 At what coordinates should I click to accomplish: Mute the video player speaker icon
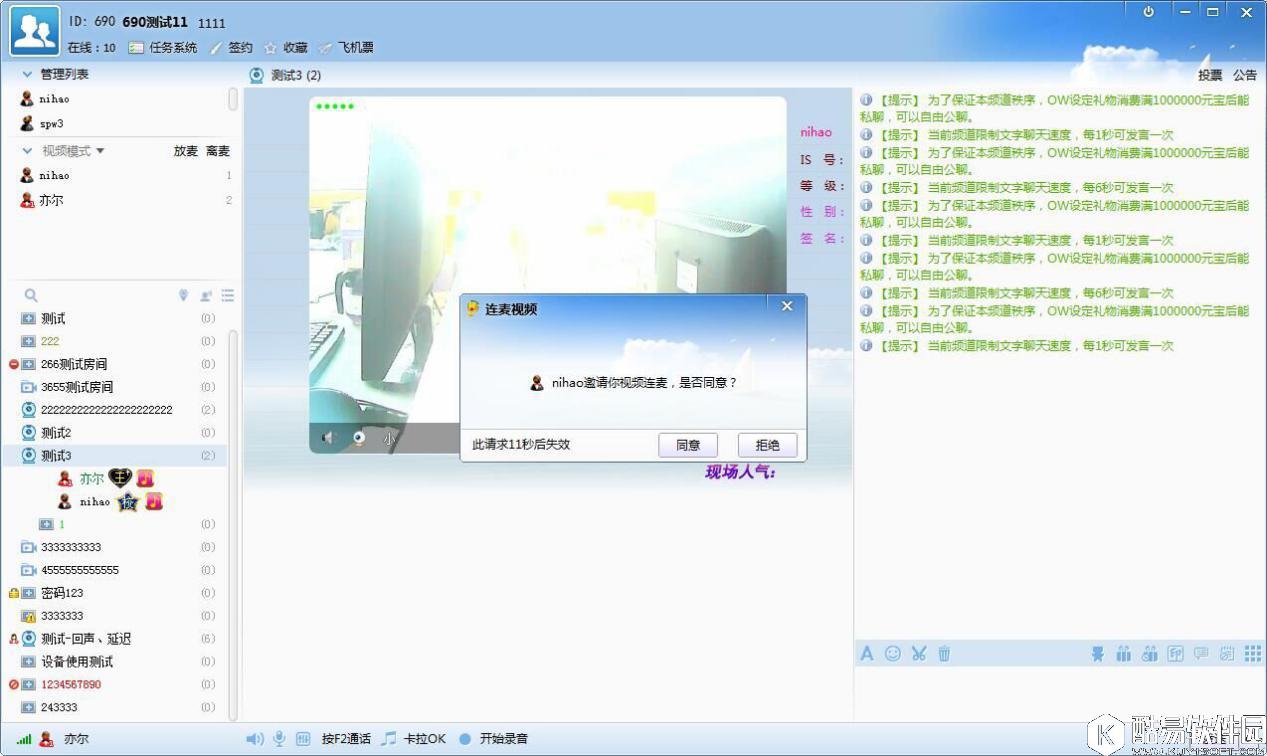pos(329,435)
